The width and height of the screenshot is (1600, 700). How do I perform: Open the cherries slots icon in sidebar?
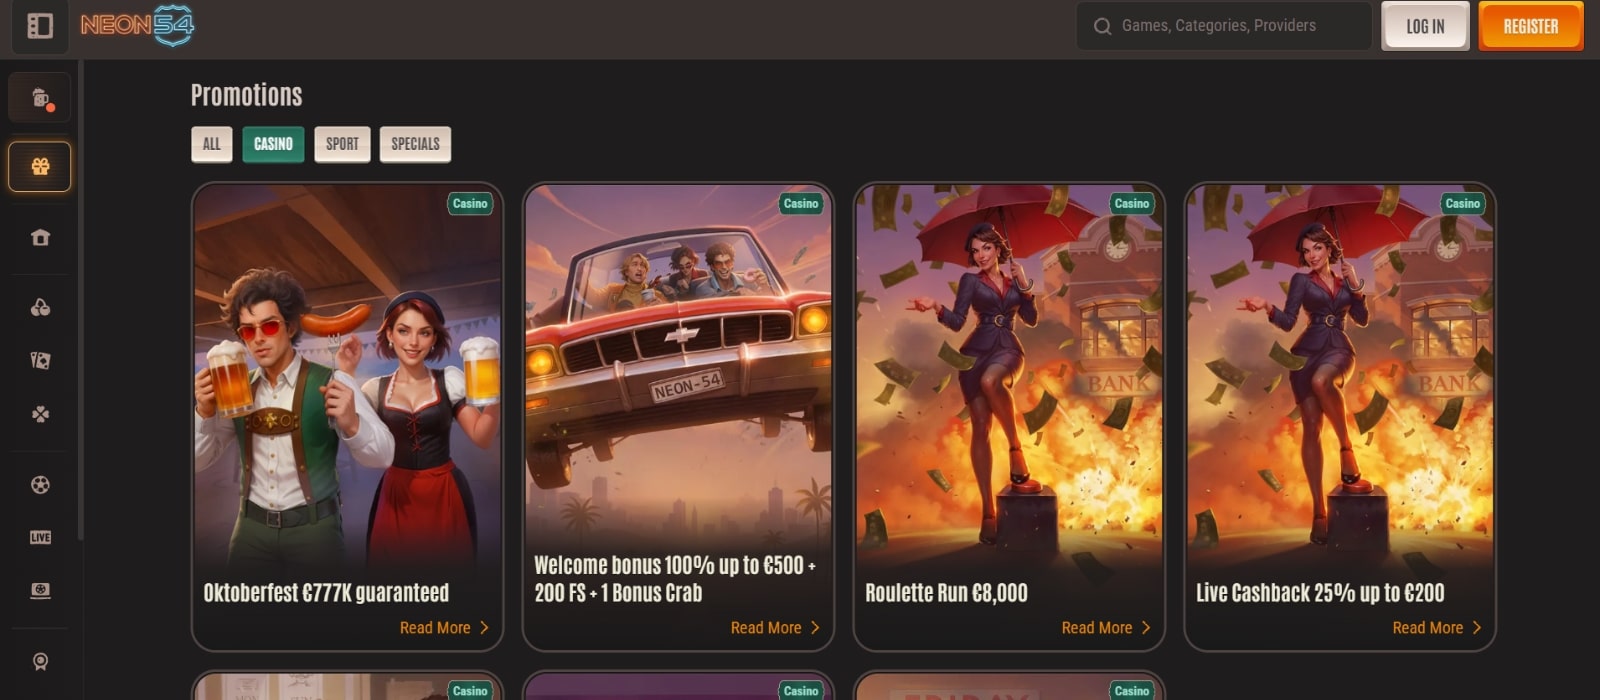pyautogui.click(x=40, y=308)
